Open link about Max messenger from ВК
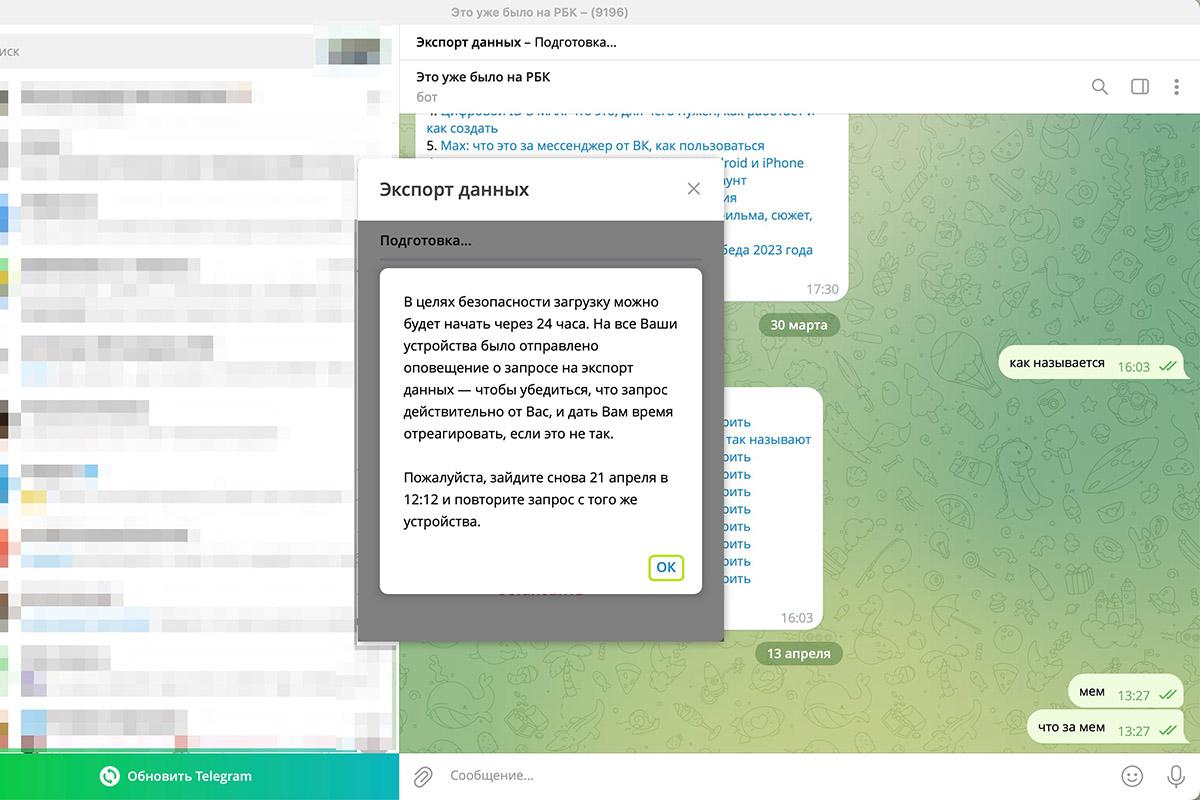 (602, 146)
